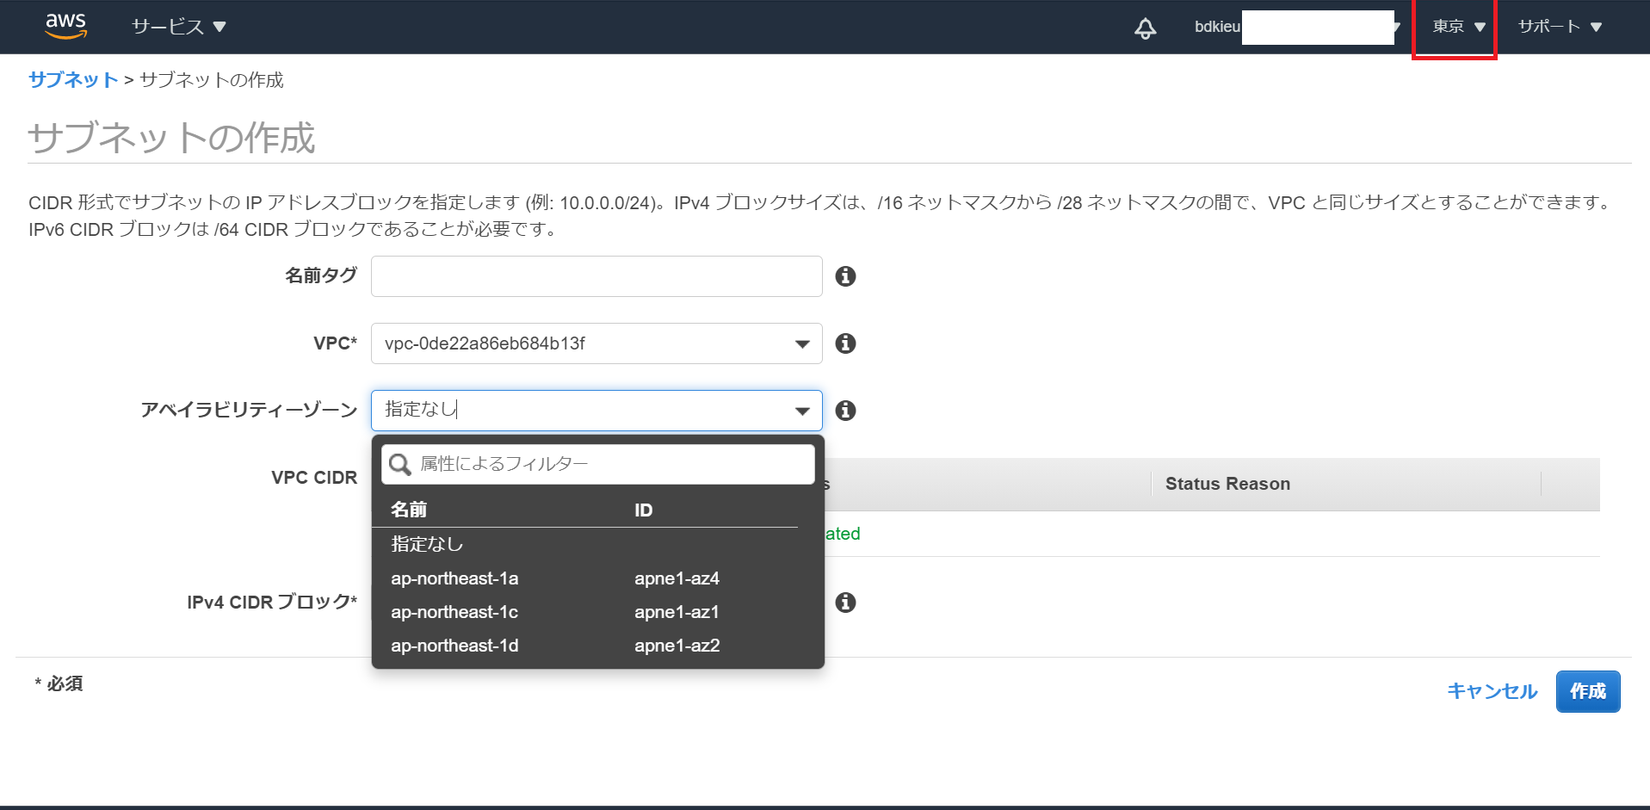This screenshot has width=1650, height=810.
Task: Pick the ap-northeast-1d zone option
Action: [455, 646]
